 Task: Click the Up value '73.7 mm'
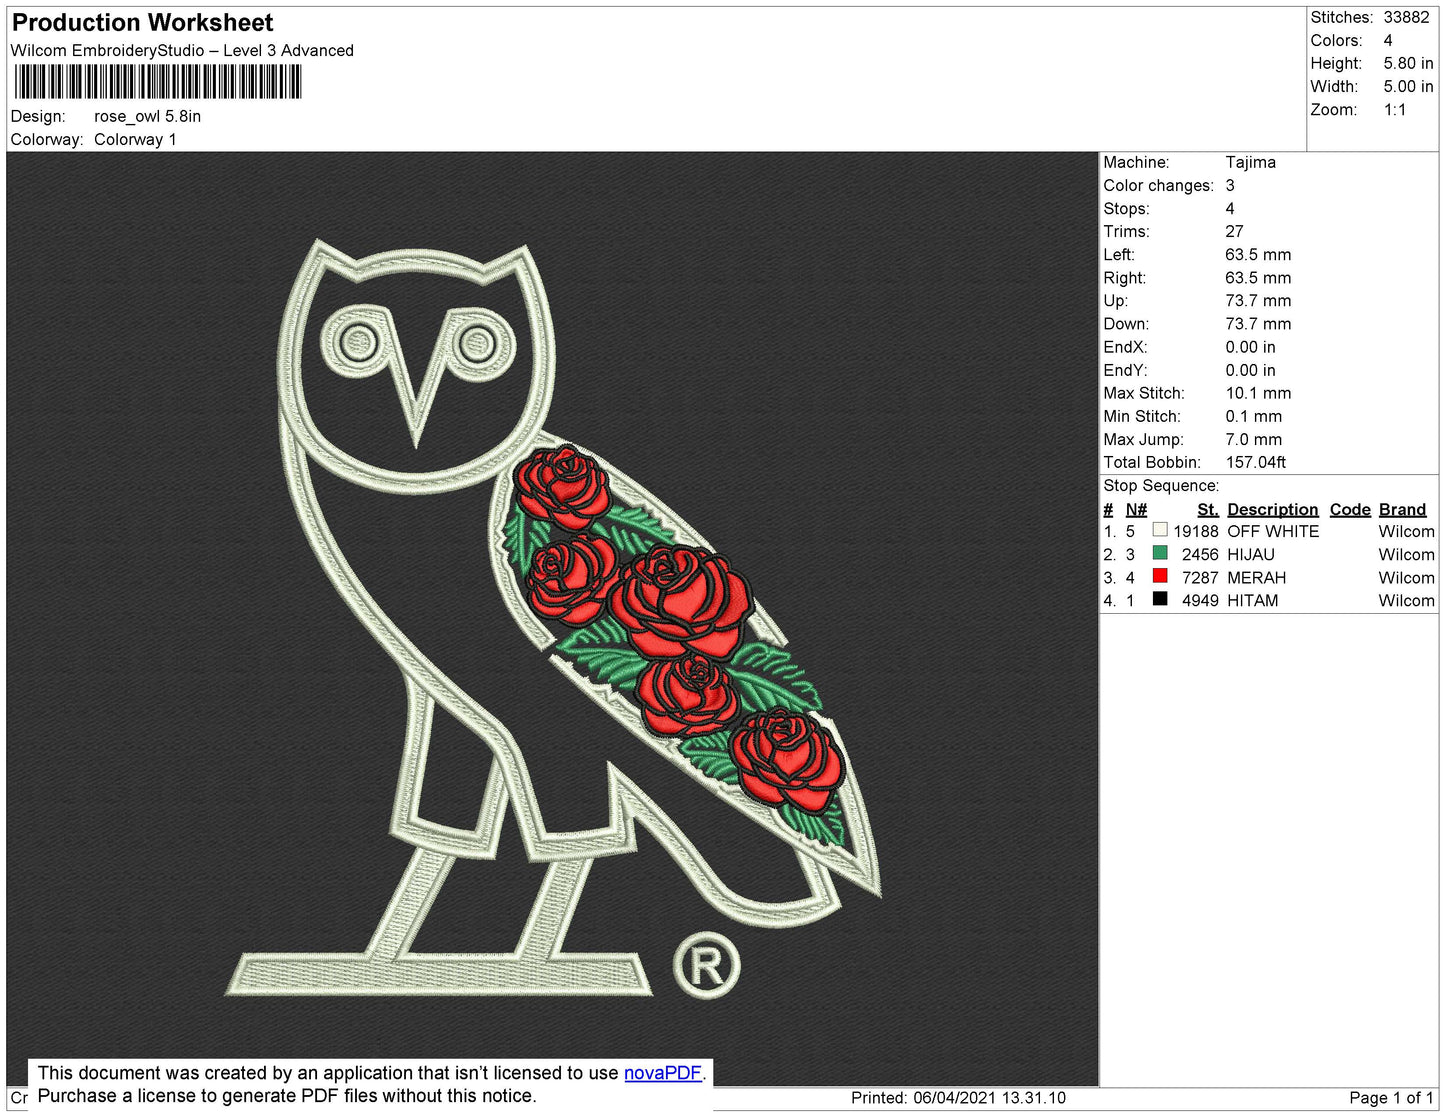(1258, 301)
